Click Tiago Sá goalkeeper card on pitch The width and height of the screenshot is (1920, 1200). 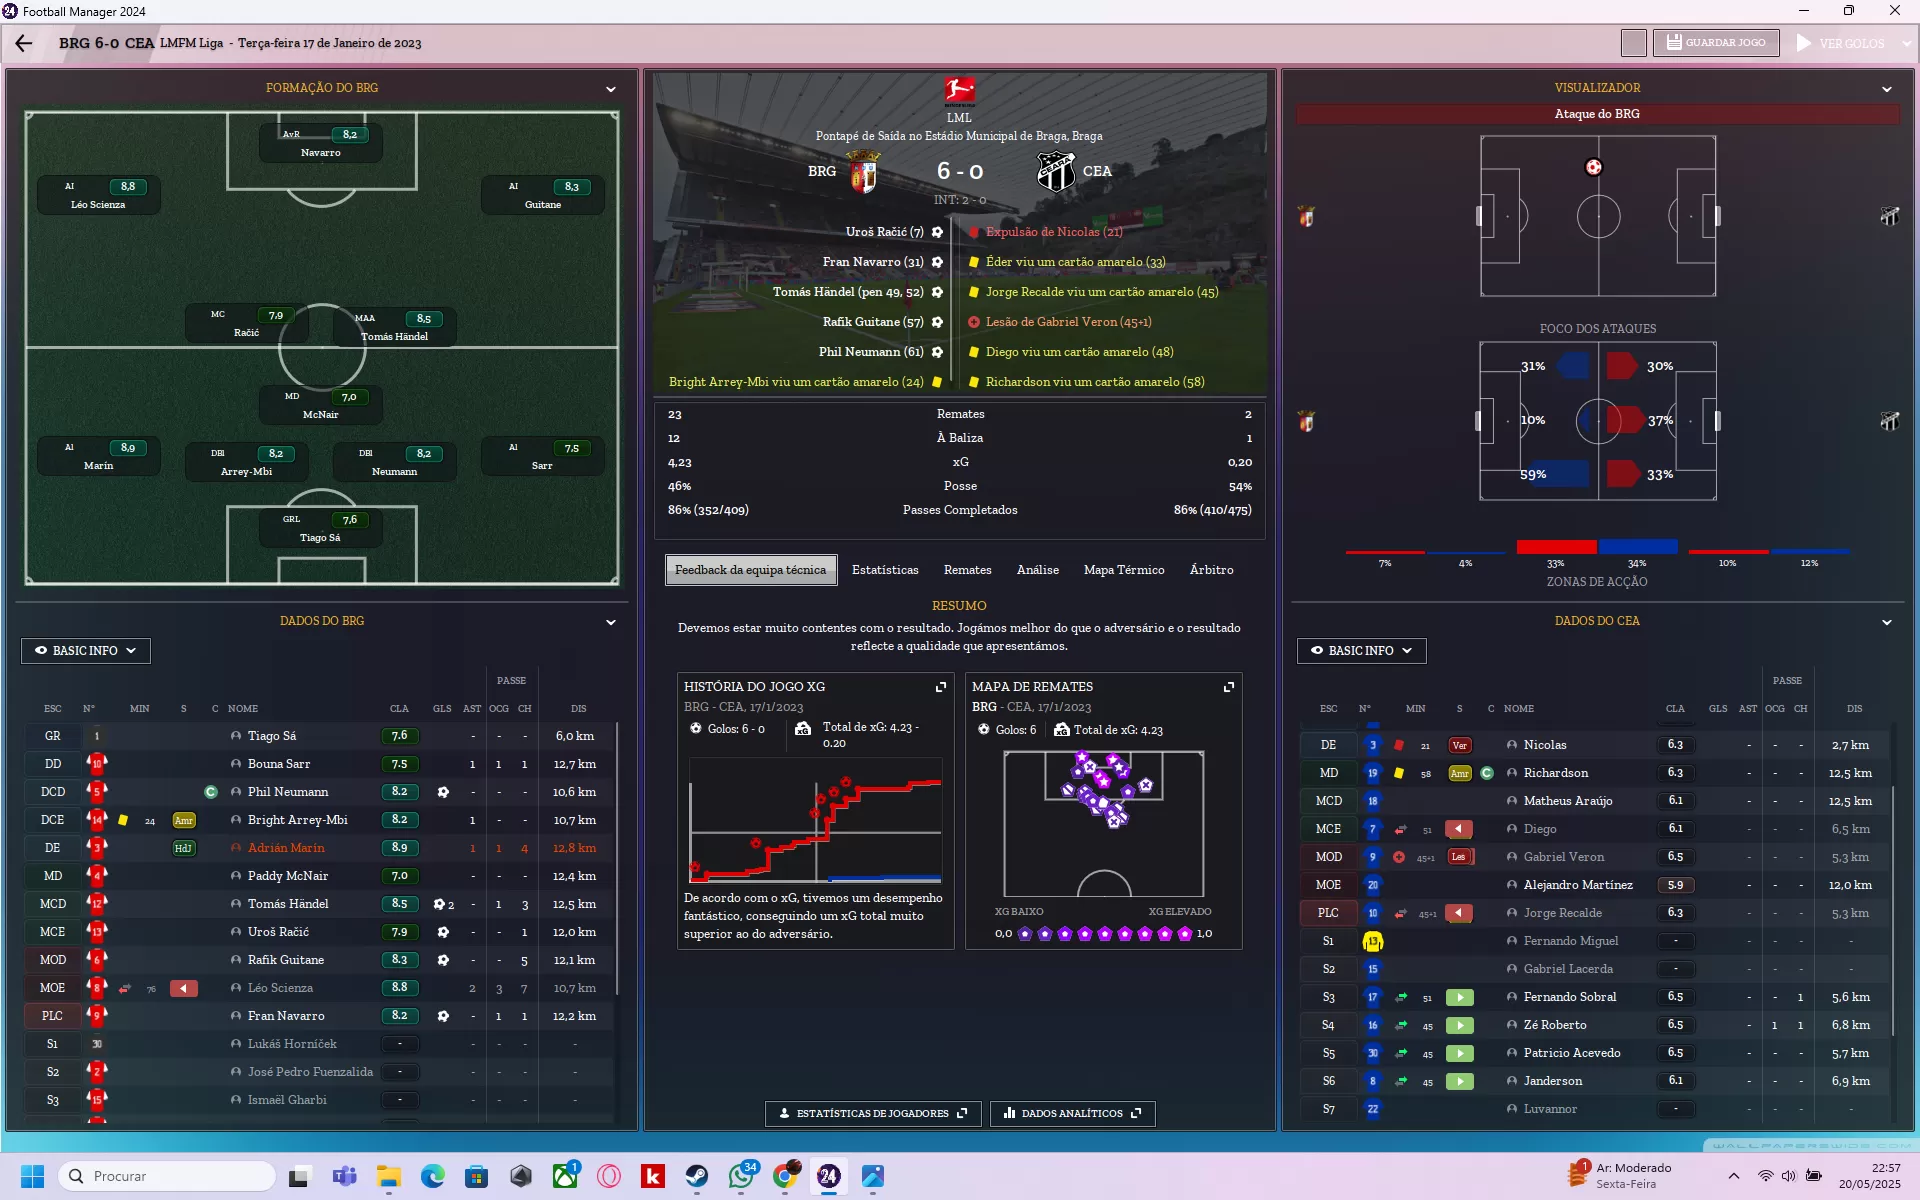tap(321, 528)
